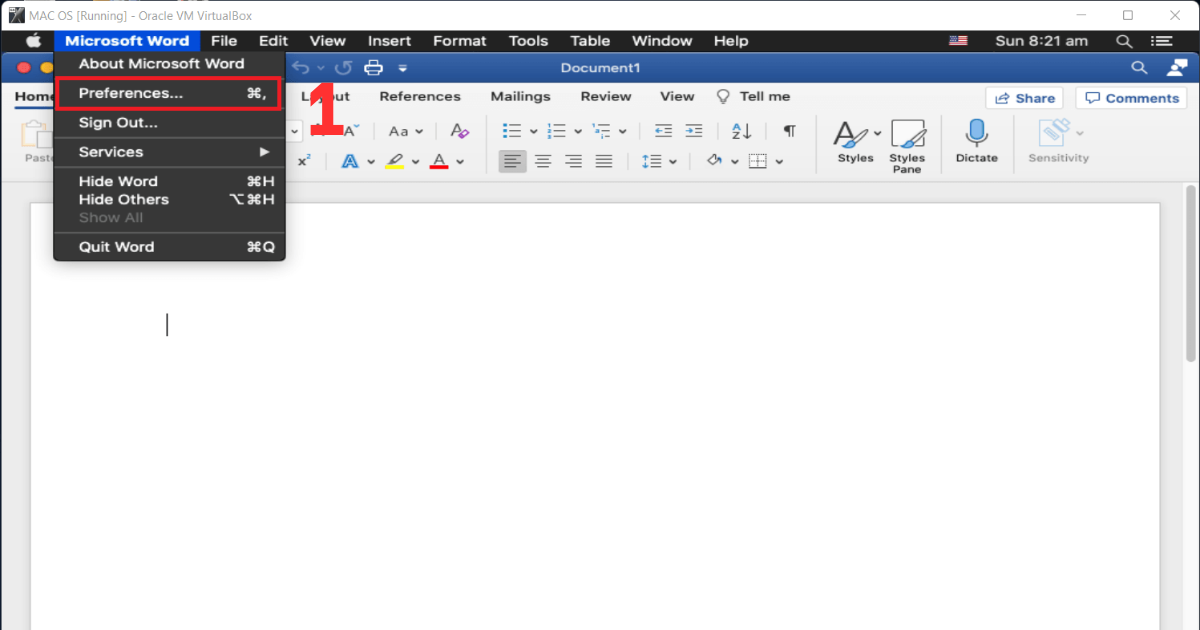Image resolution: width=1200 pixels, height=630 pixels.
Task: Open the quick access customize arrow
Action: tap(403, 68)
